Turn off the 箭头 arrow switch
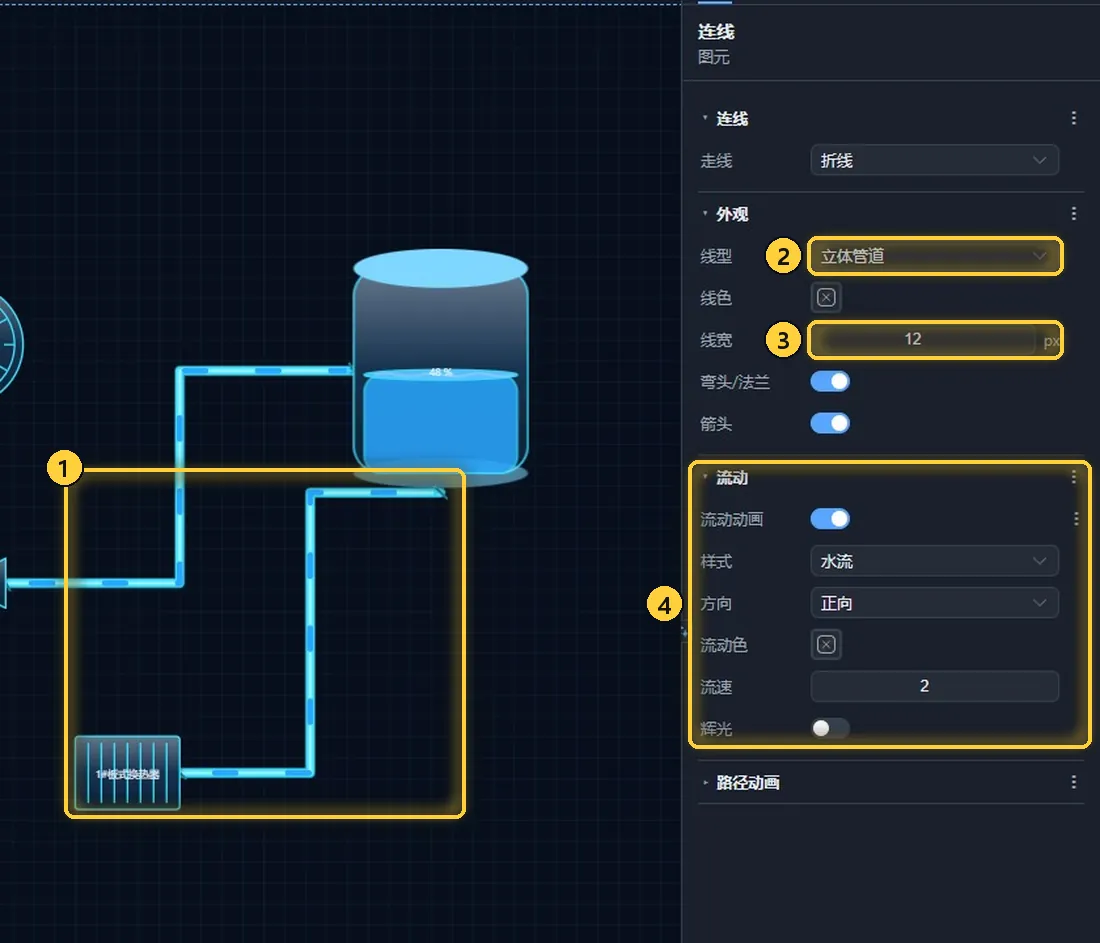 (830, 423)
